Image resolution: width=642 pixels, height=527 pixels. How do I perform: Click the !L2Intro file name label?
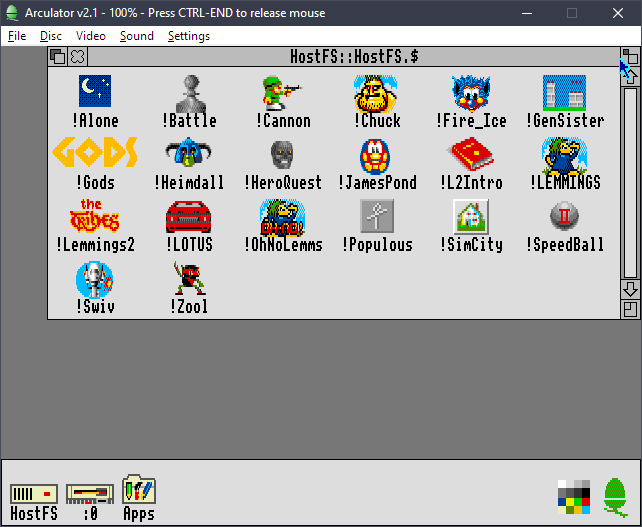[x=471, y=183]
